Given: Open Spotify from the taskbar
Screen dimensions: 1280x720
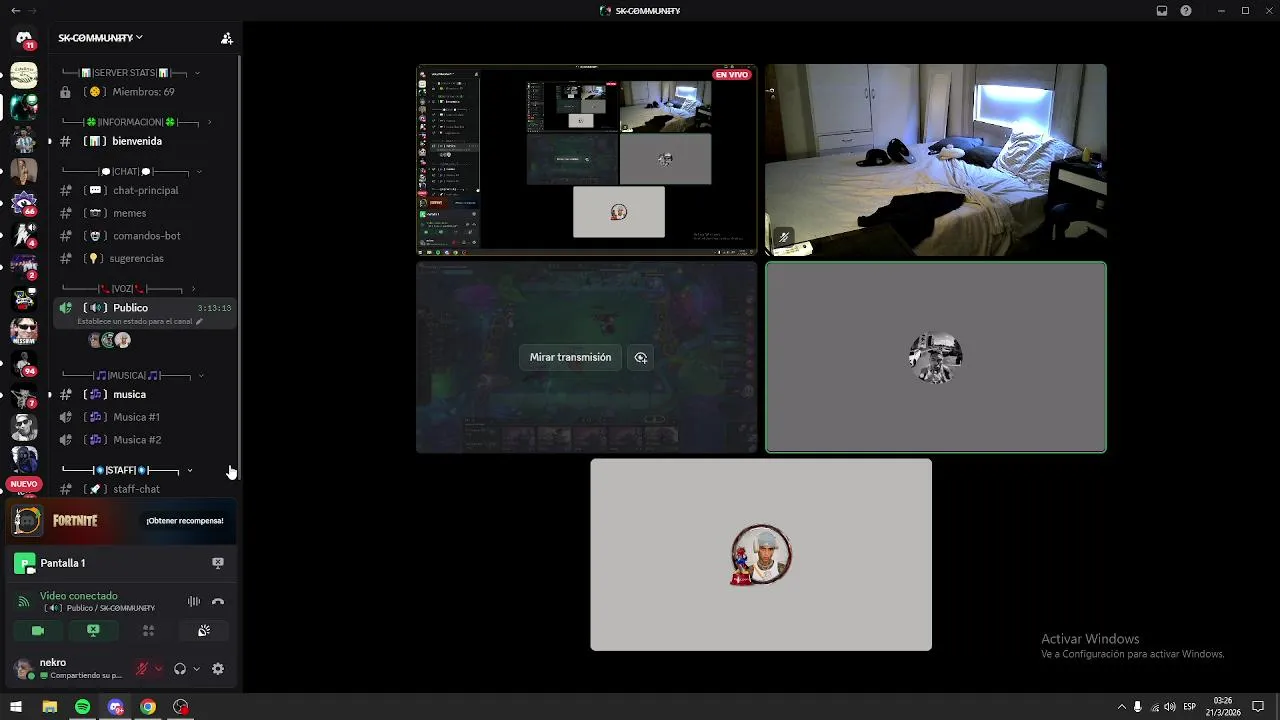Looking at the screenshot, I should point(82,707).
